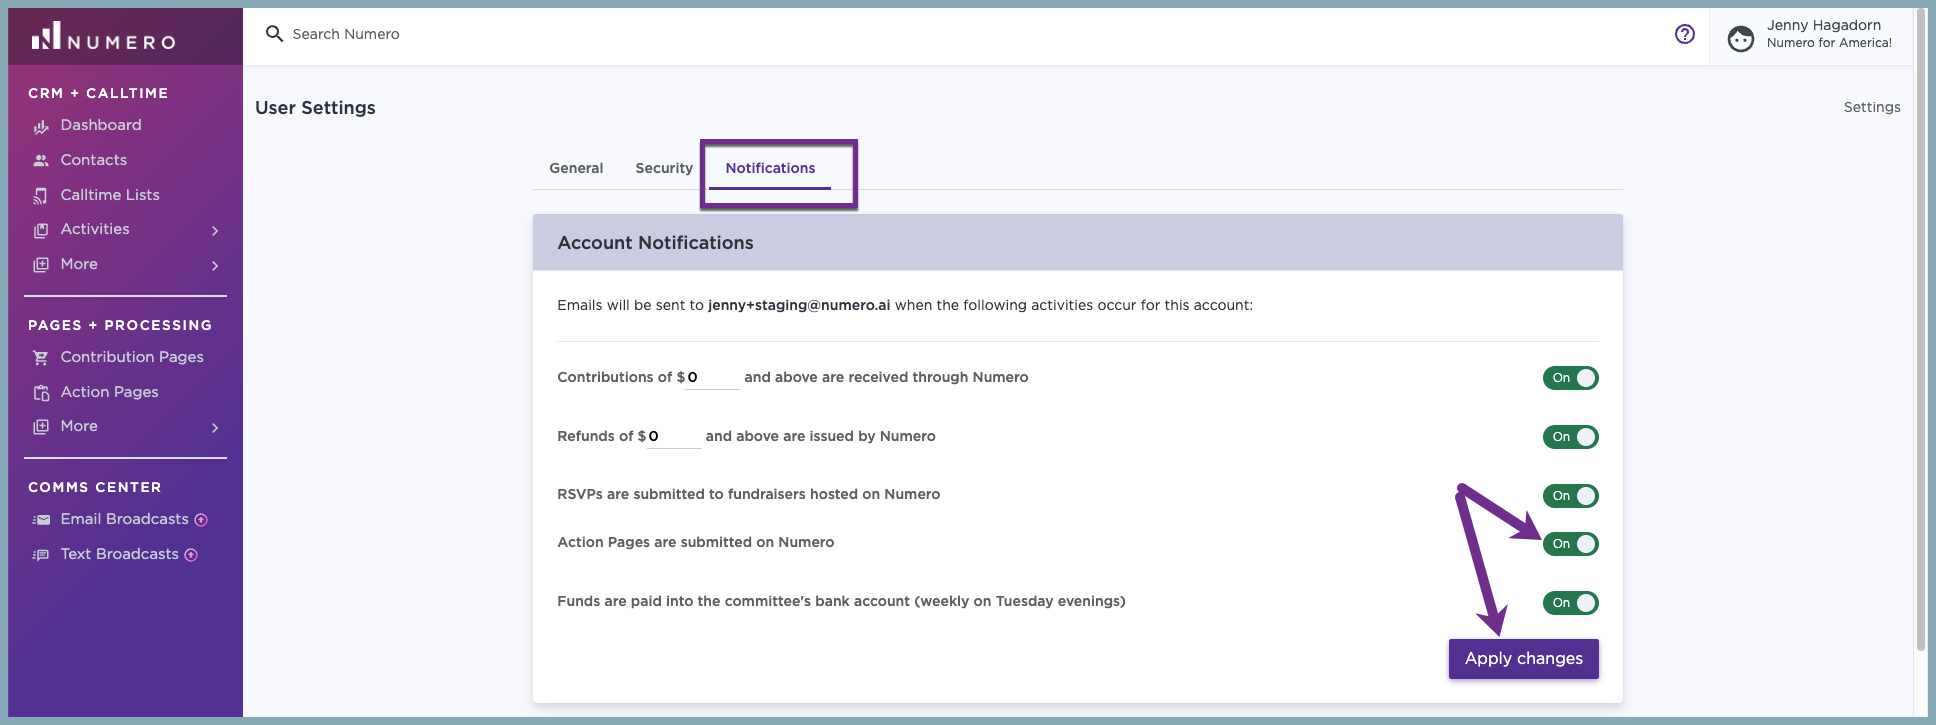Click the Email Broadcasts envelope icon
This screenshot has height=725, width=1936.
point(41,520)
